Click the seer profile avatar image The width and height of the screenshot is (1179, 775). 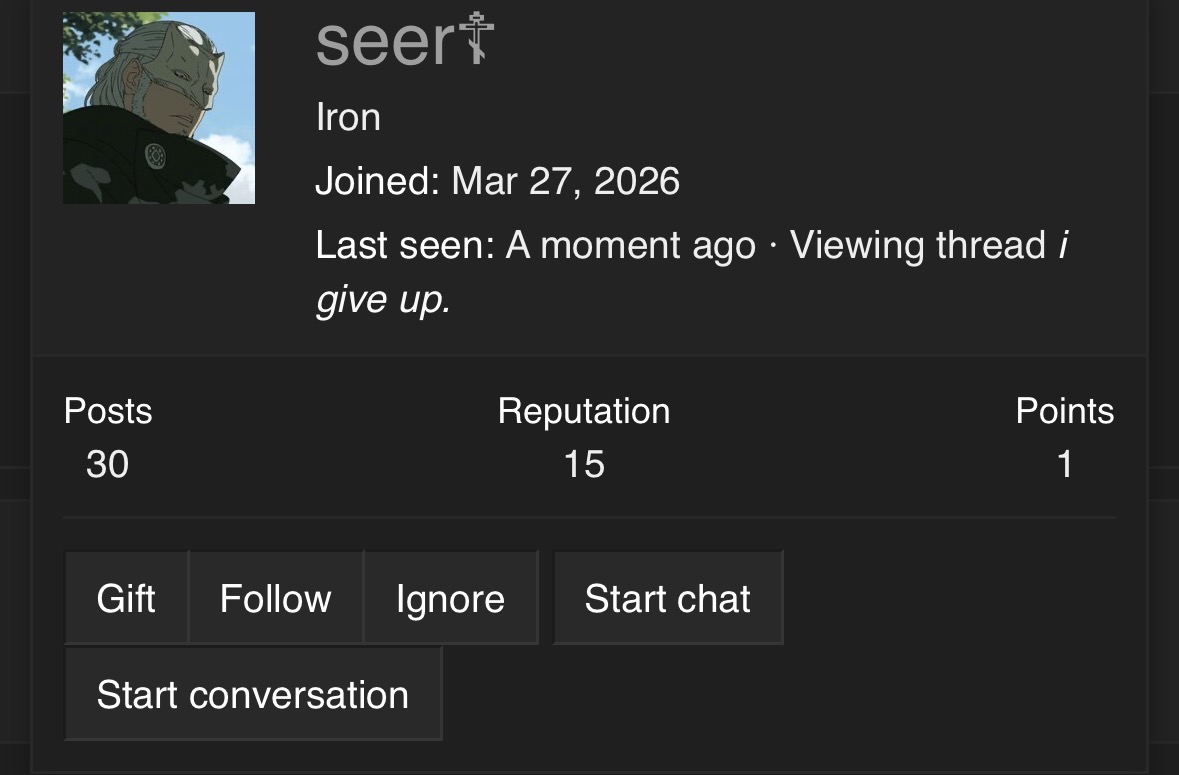[x=158, y=108]
